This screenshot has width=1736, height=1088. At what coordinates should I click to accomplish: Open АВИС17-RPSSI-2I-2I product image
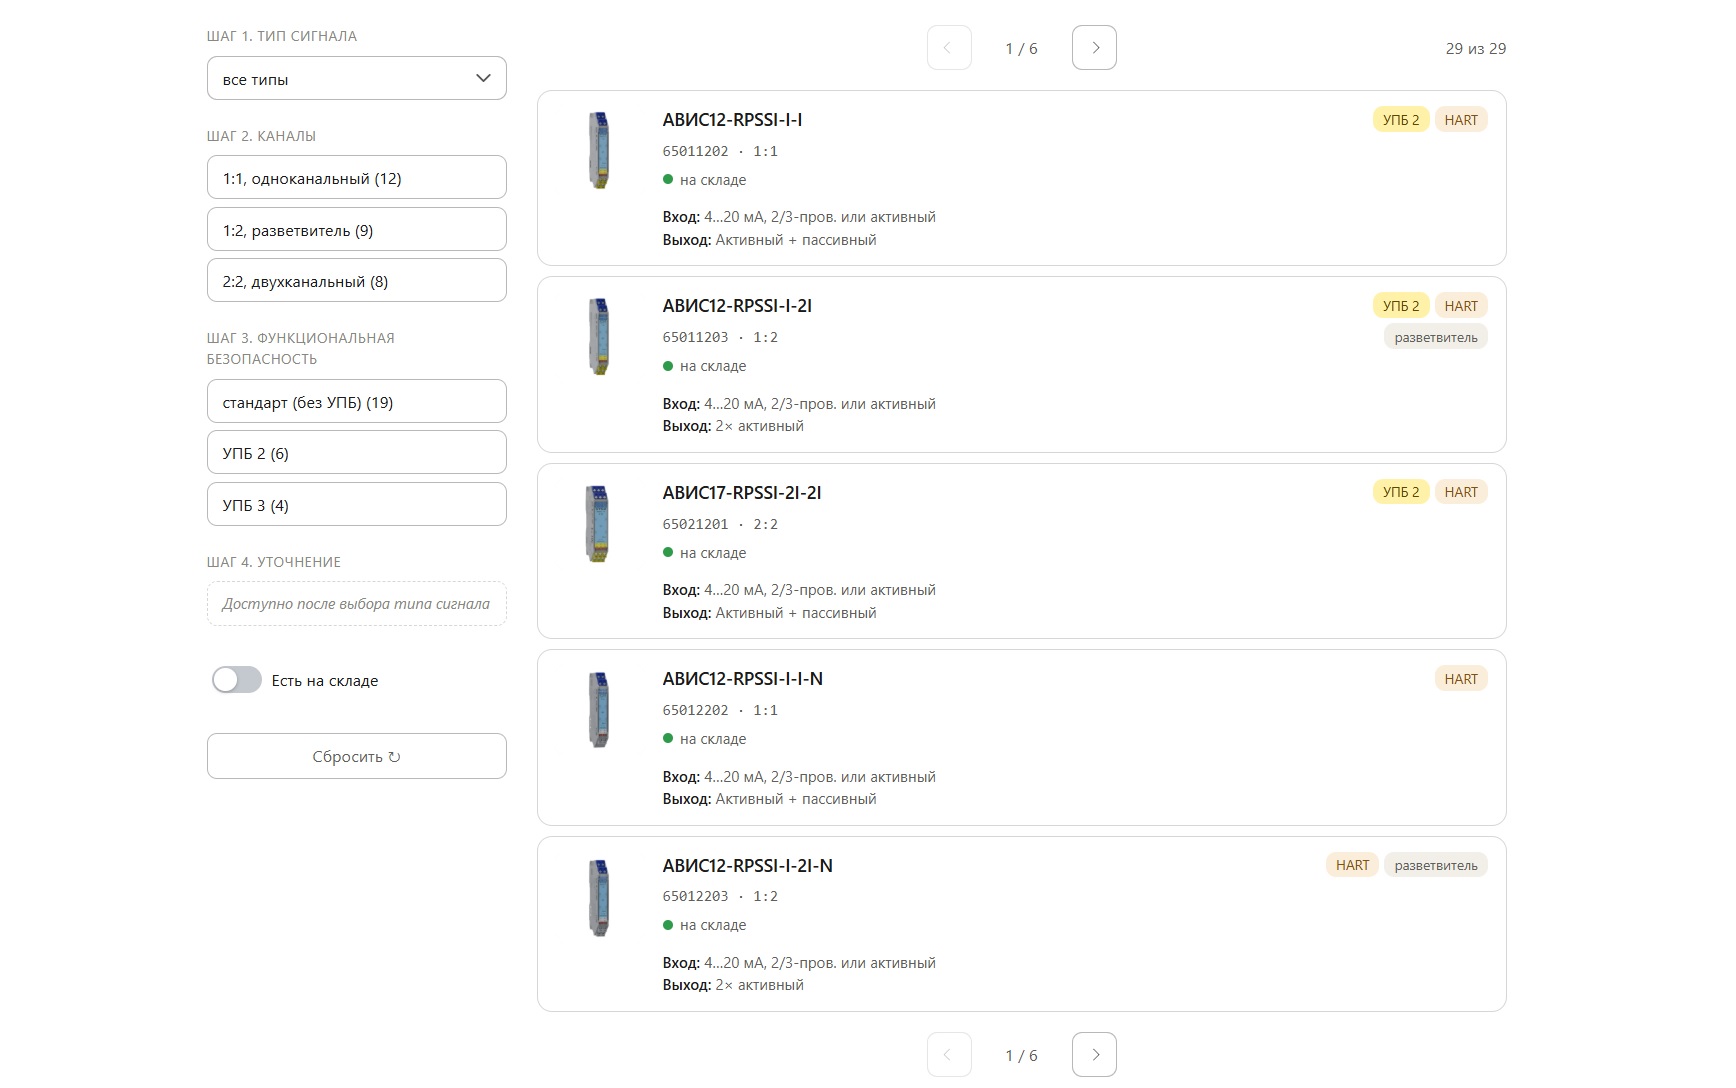(x=598, y=523)
